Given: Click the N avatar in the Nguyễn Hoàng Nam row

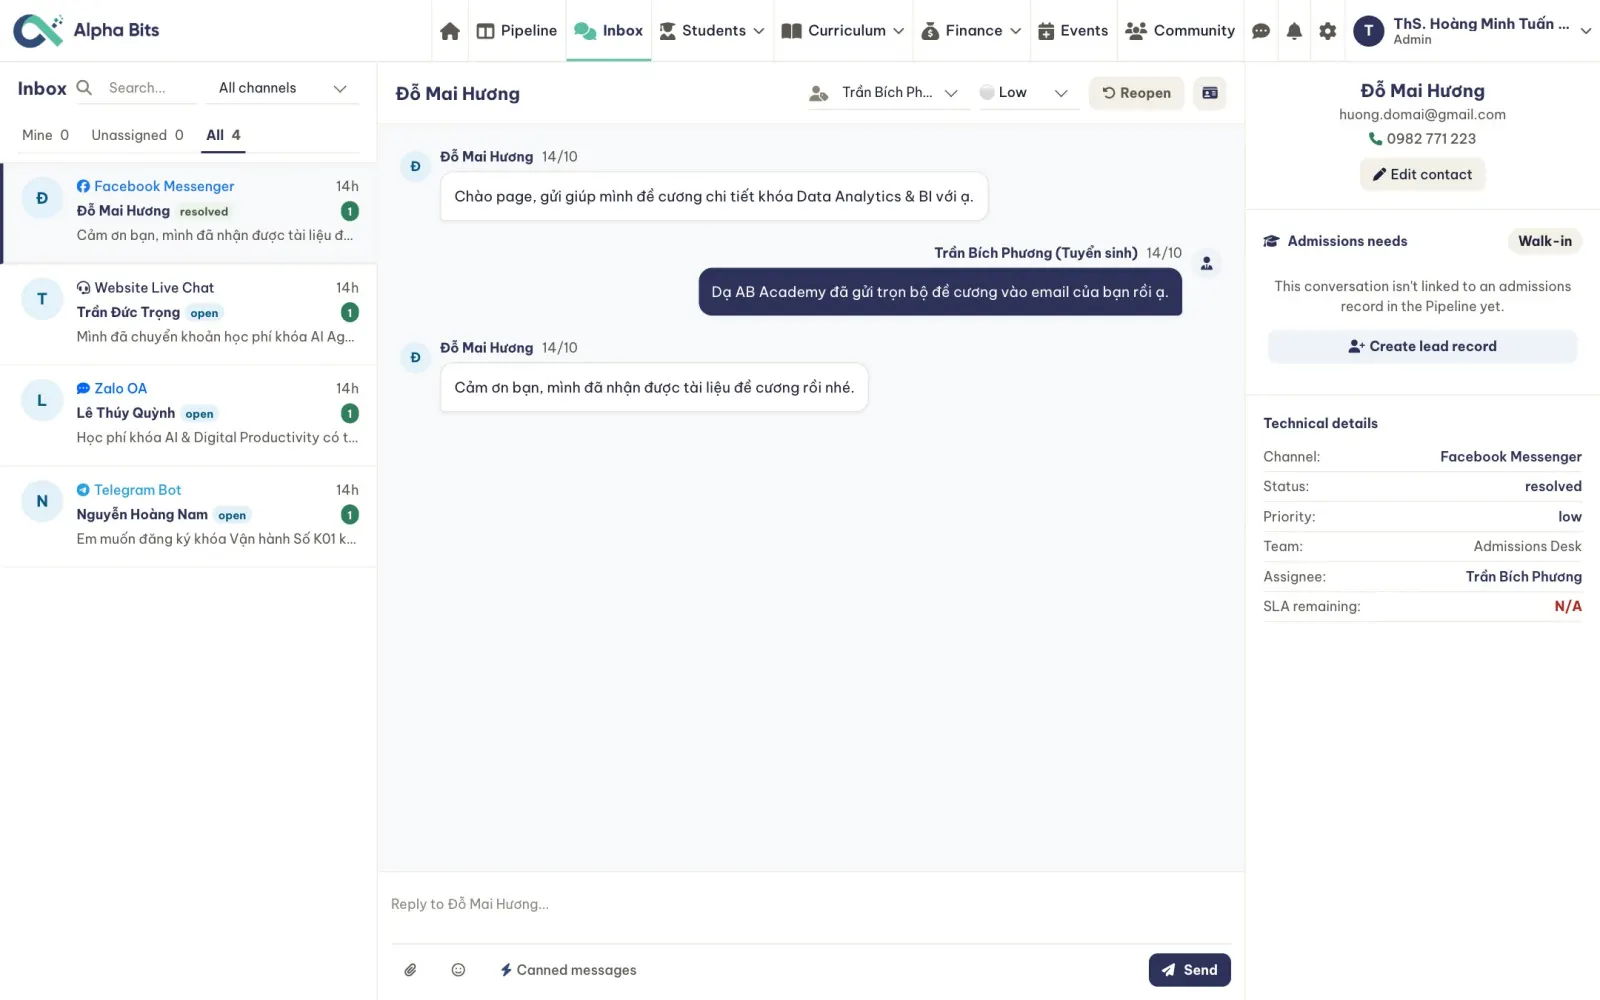Looking at the screenshot, I should tap(42, 501).
